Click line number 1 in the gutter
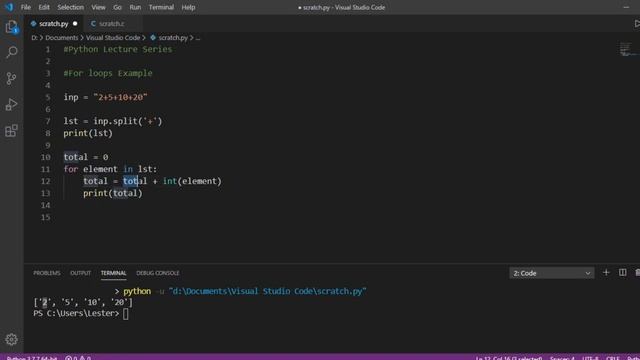Viewport: 640px width, 360px height. click(x=48, y=49)
